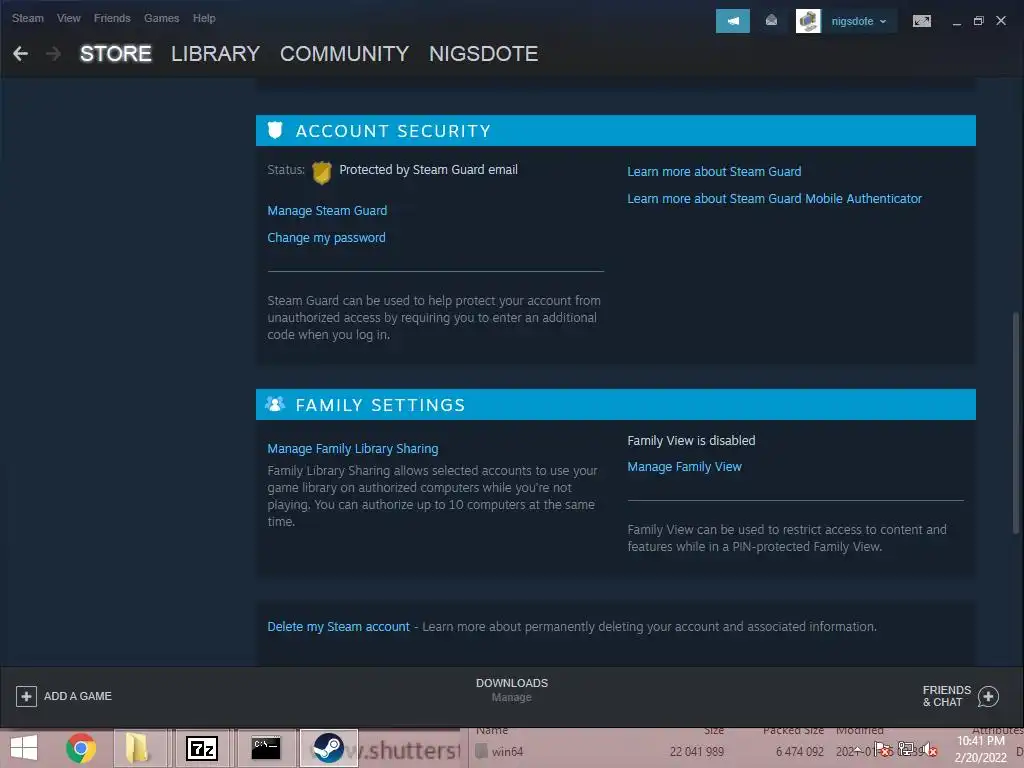The image size is (1024, 768).
Task: Switch to Big Picture mode icon
Action: [921, 21]
